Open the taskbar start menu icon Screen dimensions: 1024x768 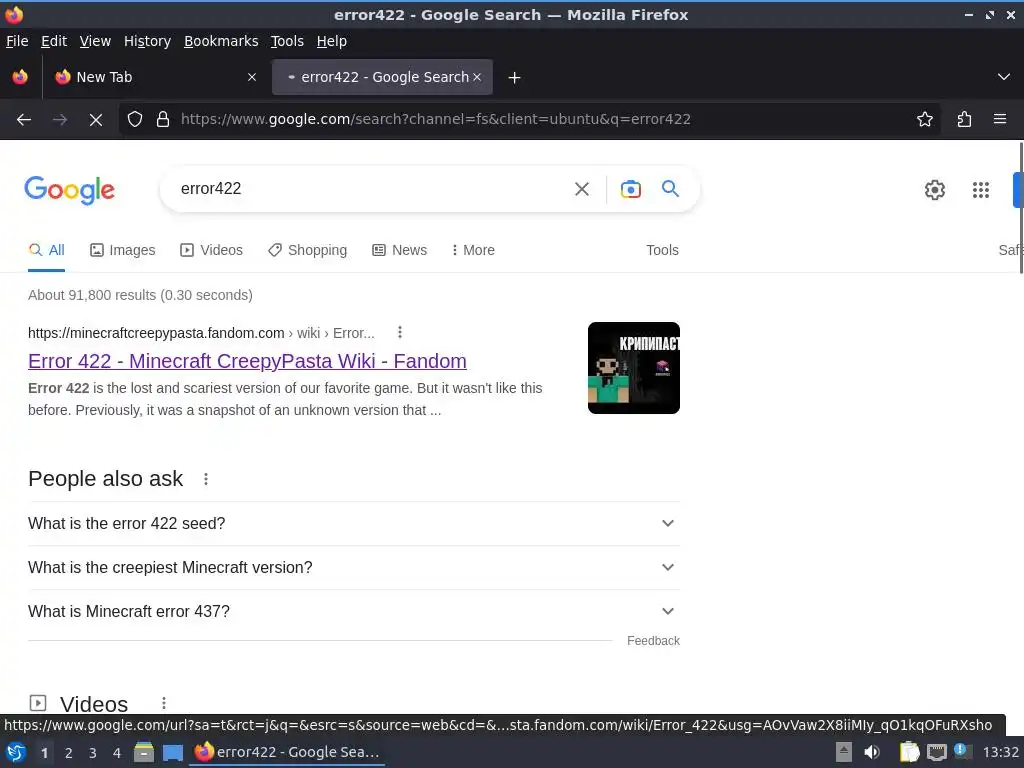16,753
